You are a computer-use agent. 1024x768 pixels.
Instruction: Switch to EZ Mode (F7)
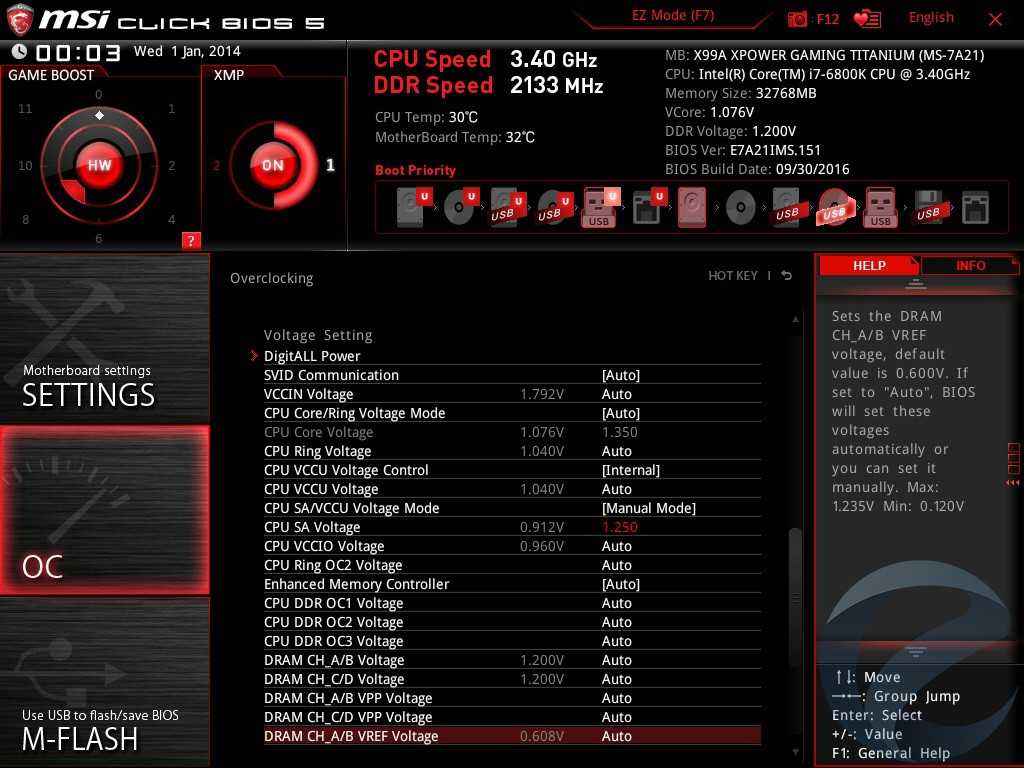click(672, 16)
